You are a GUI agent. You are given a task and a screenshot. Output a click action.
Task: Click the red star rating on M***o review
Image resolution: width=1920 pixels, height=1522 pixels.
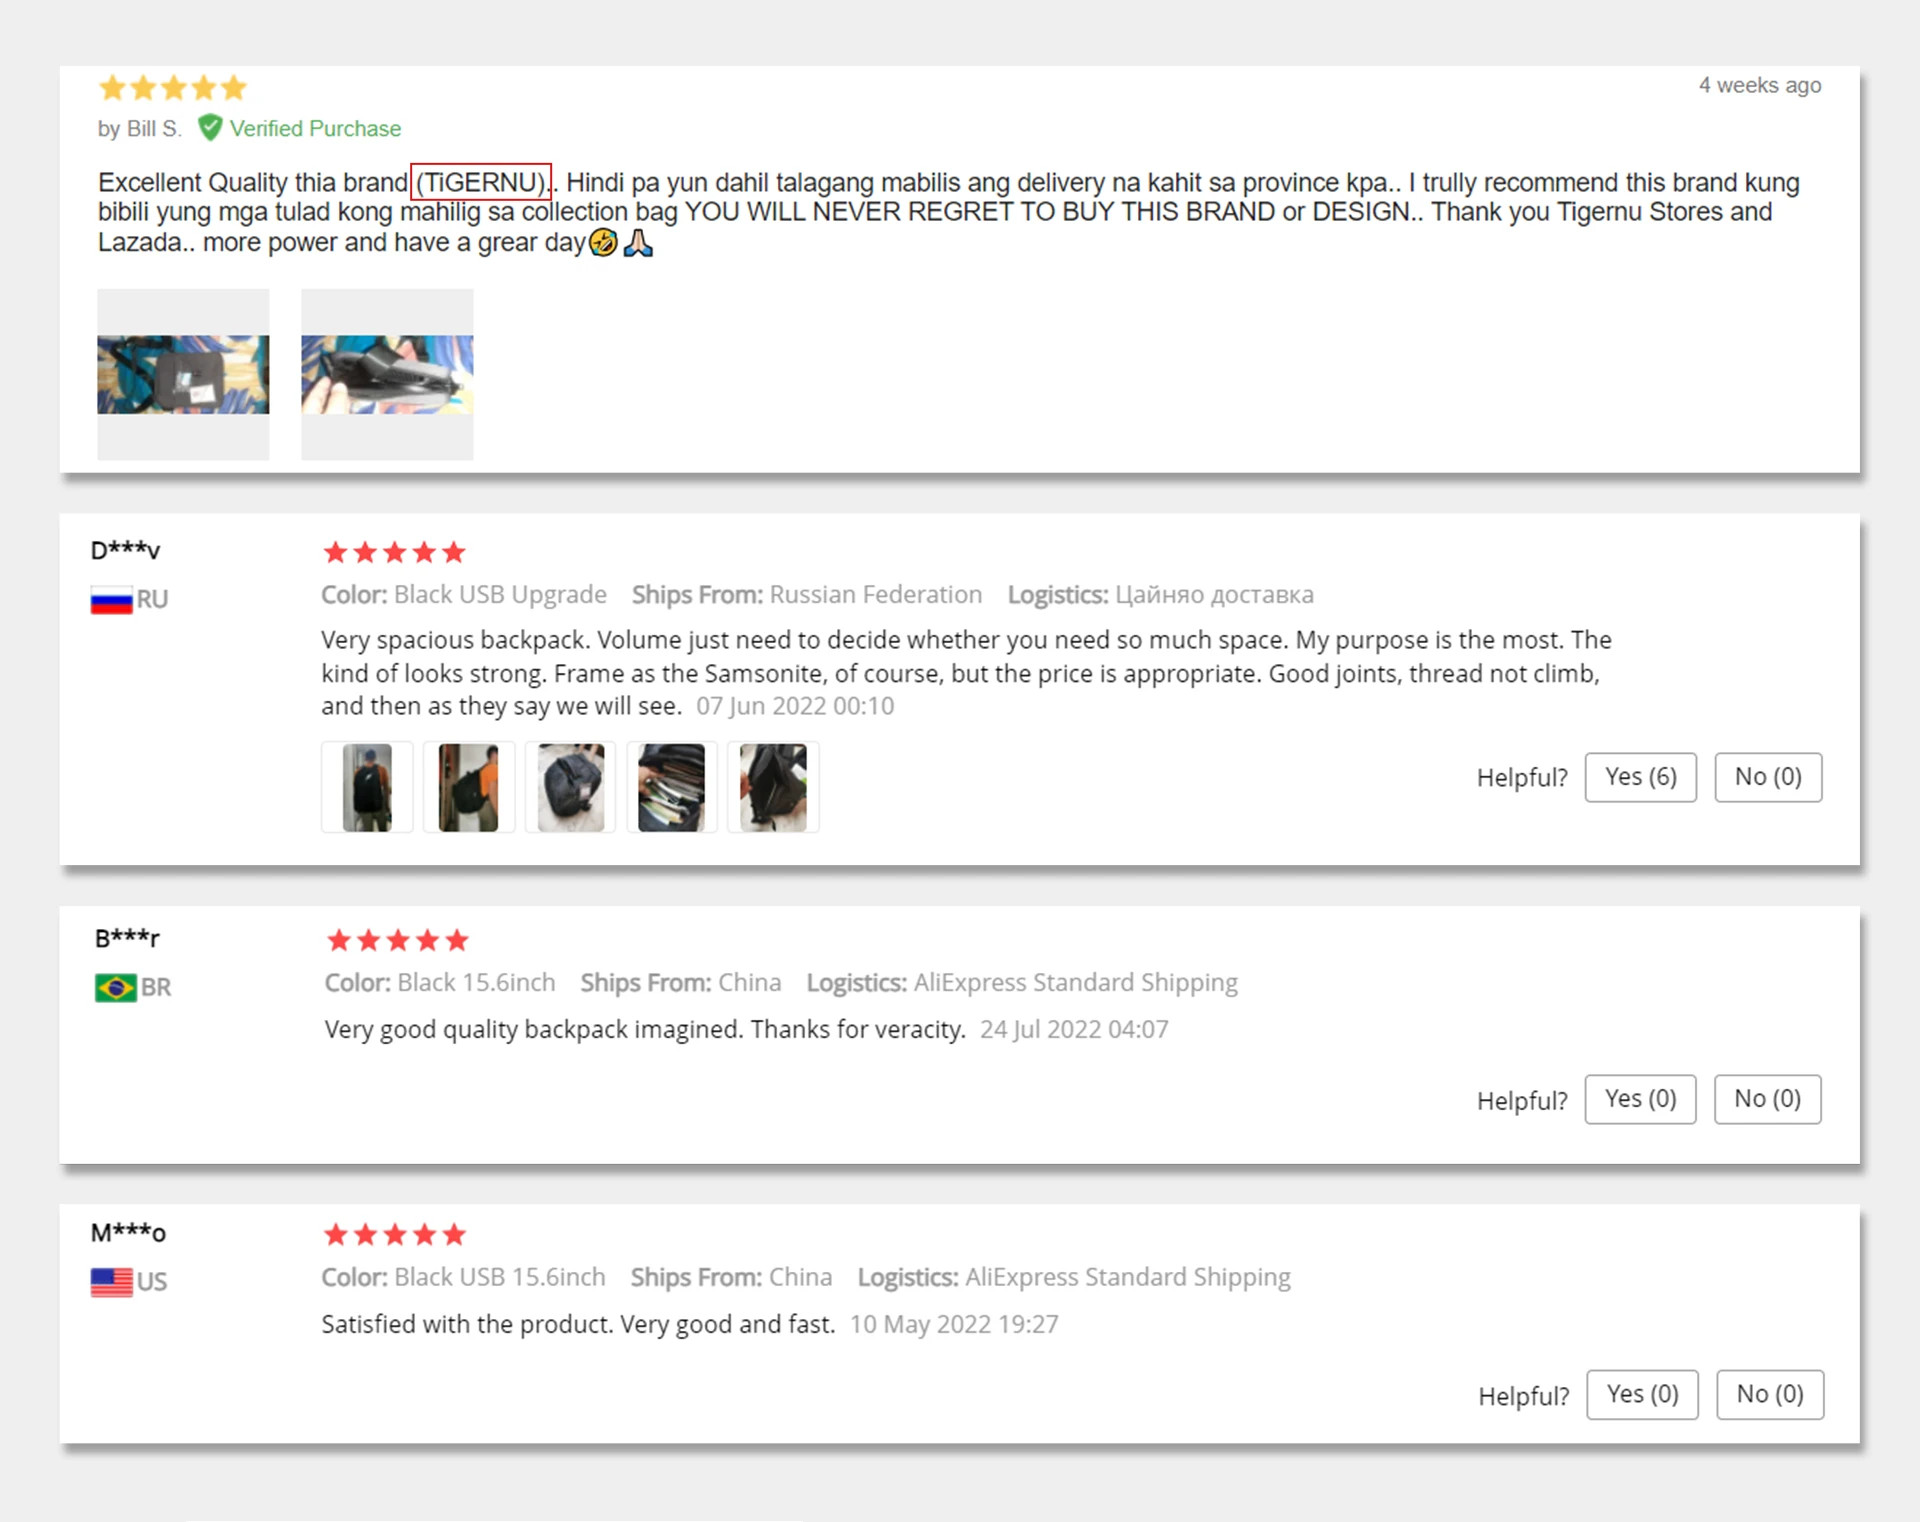(x=395, y=1234)
